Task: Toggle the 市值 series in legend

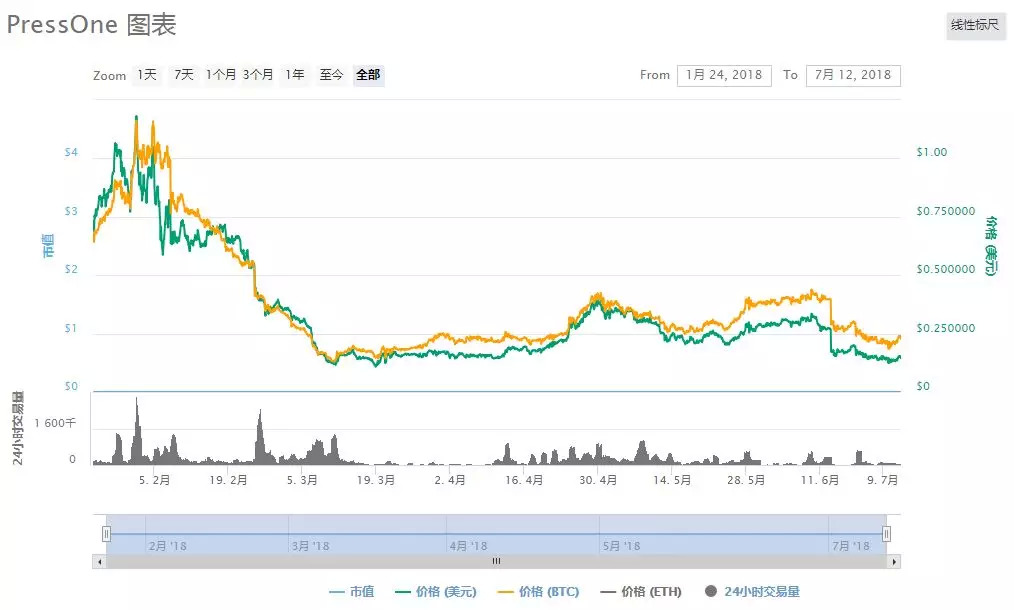Action: click(x=352, y=591)
